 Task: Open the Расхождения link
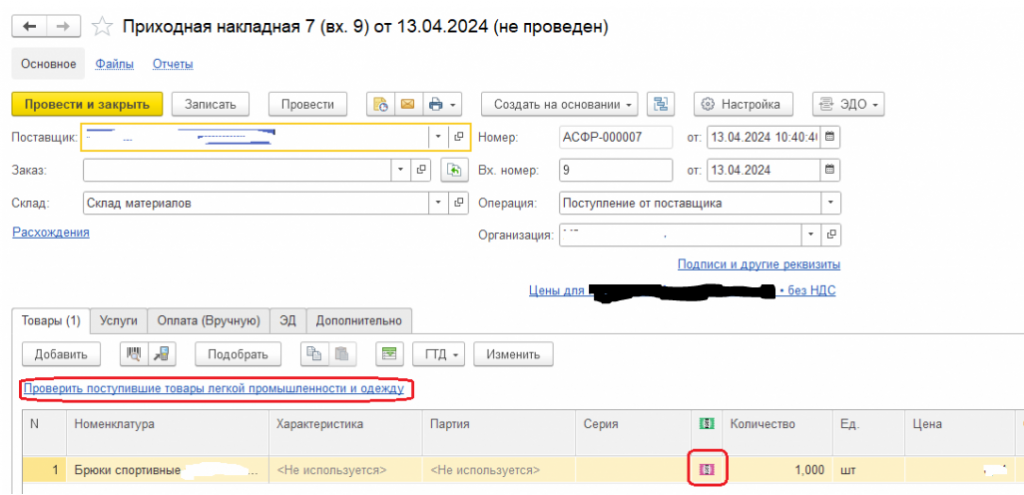51,232
